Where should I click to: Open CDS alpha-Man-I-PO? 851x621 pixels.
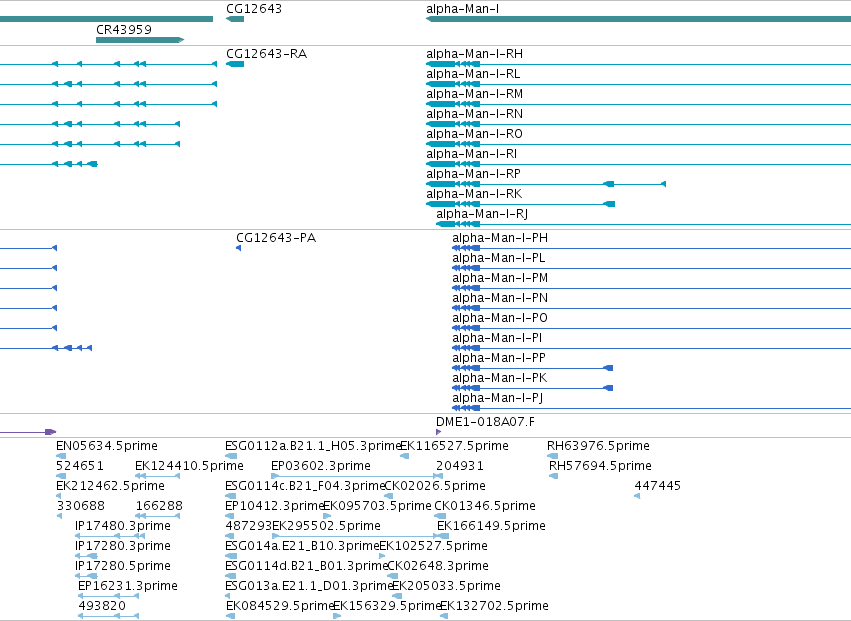[x=651, y=328]
